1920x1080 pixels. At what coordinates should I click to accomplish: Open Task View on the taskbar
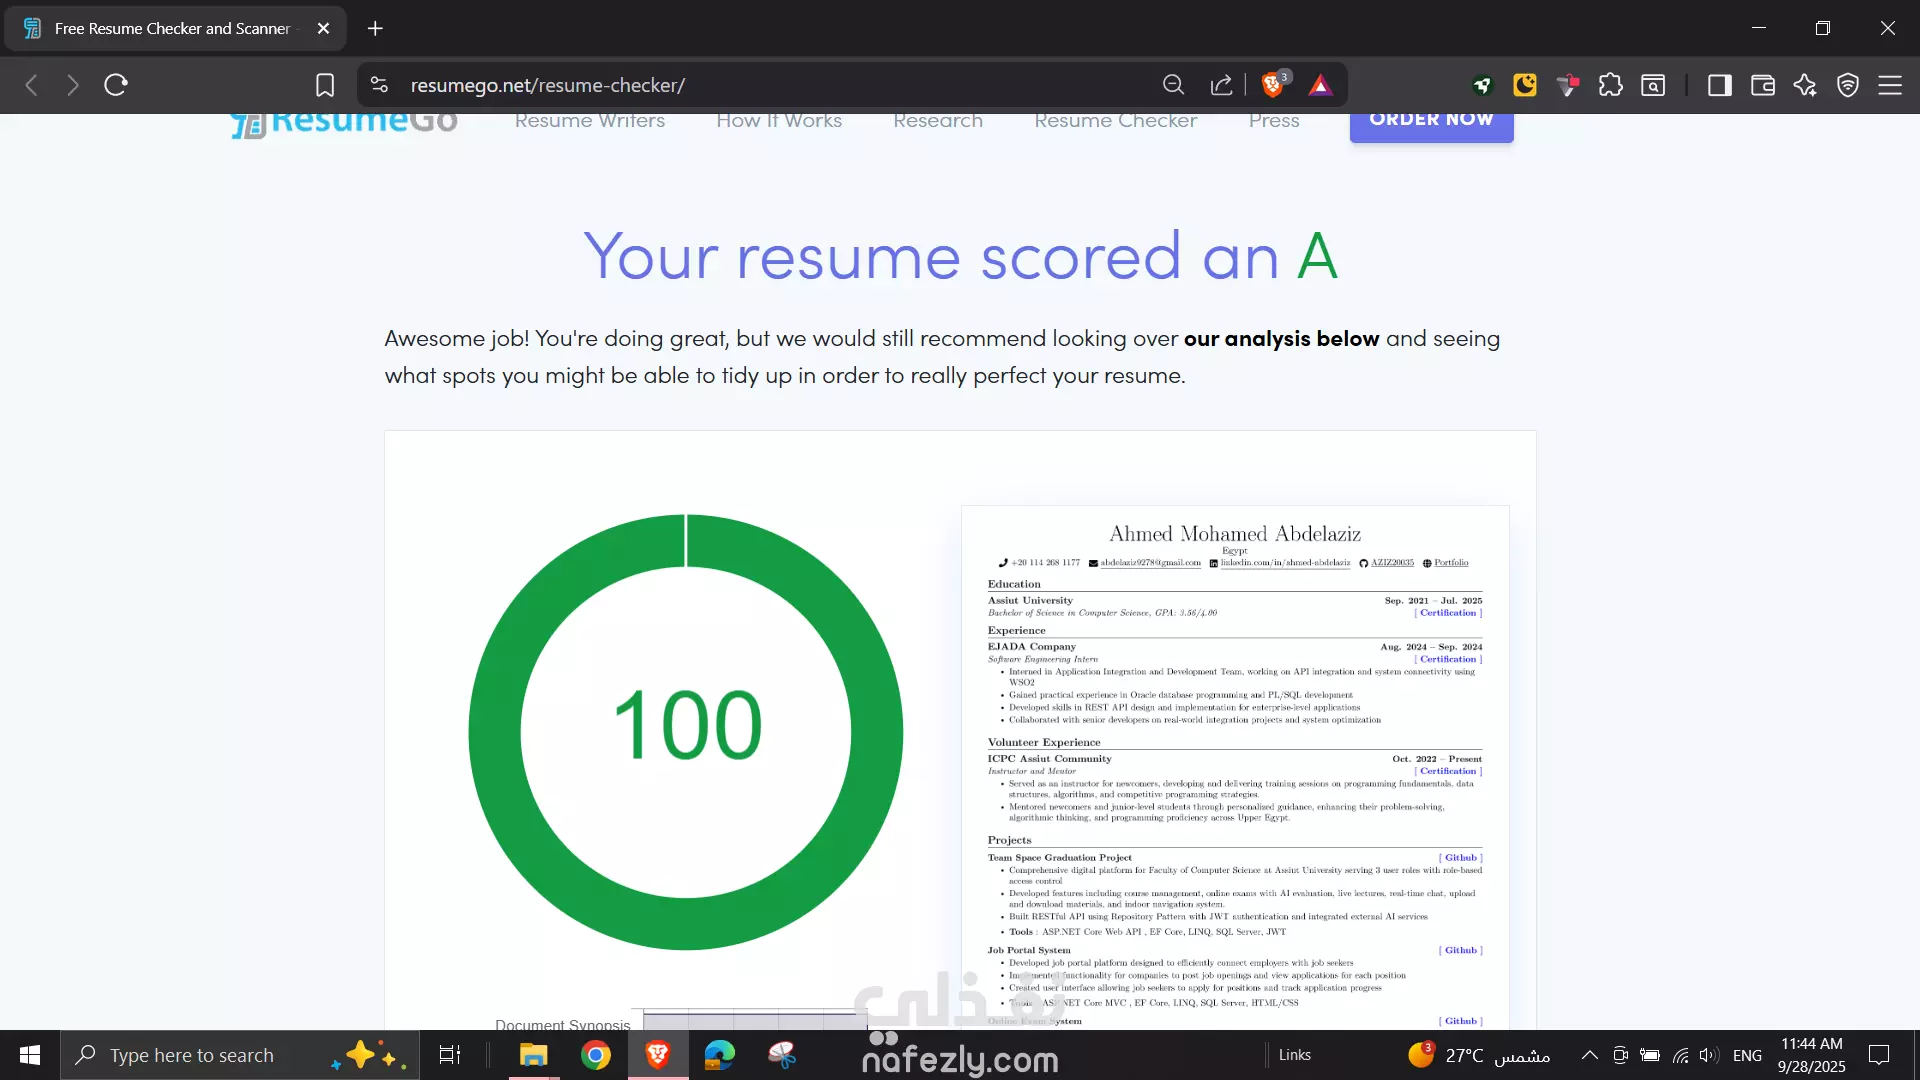pos(450,1055)
